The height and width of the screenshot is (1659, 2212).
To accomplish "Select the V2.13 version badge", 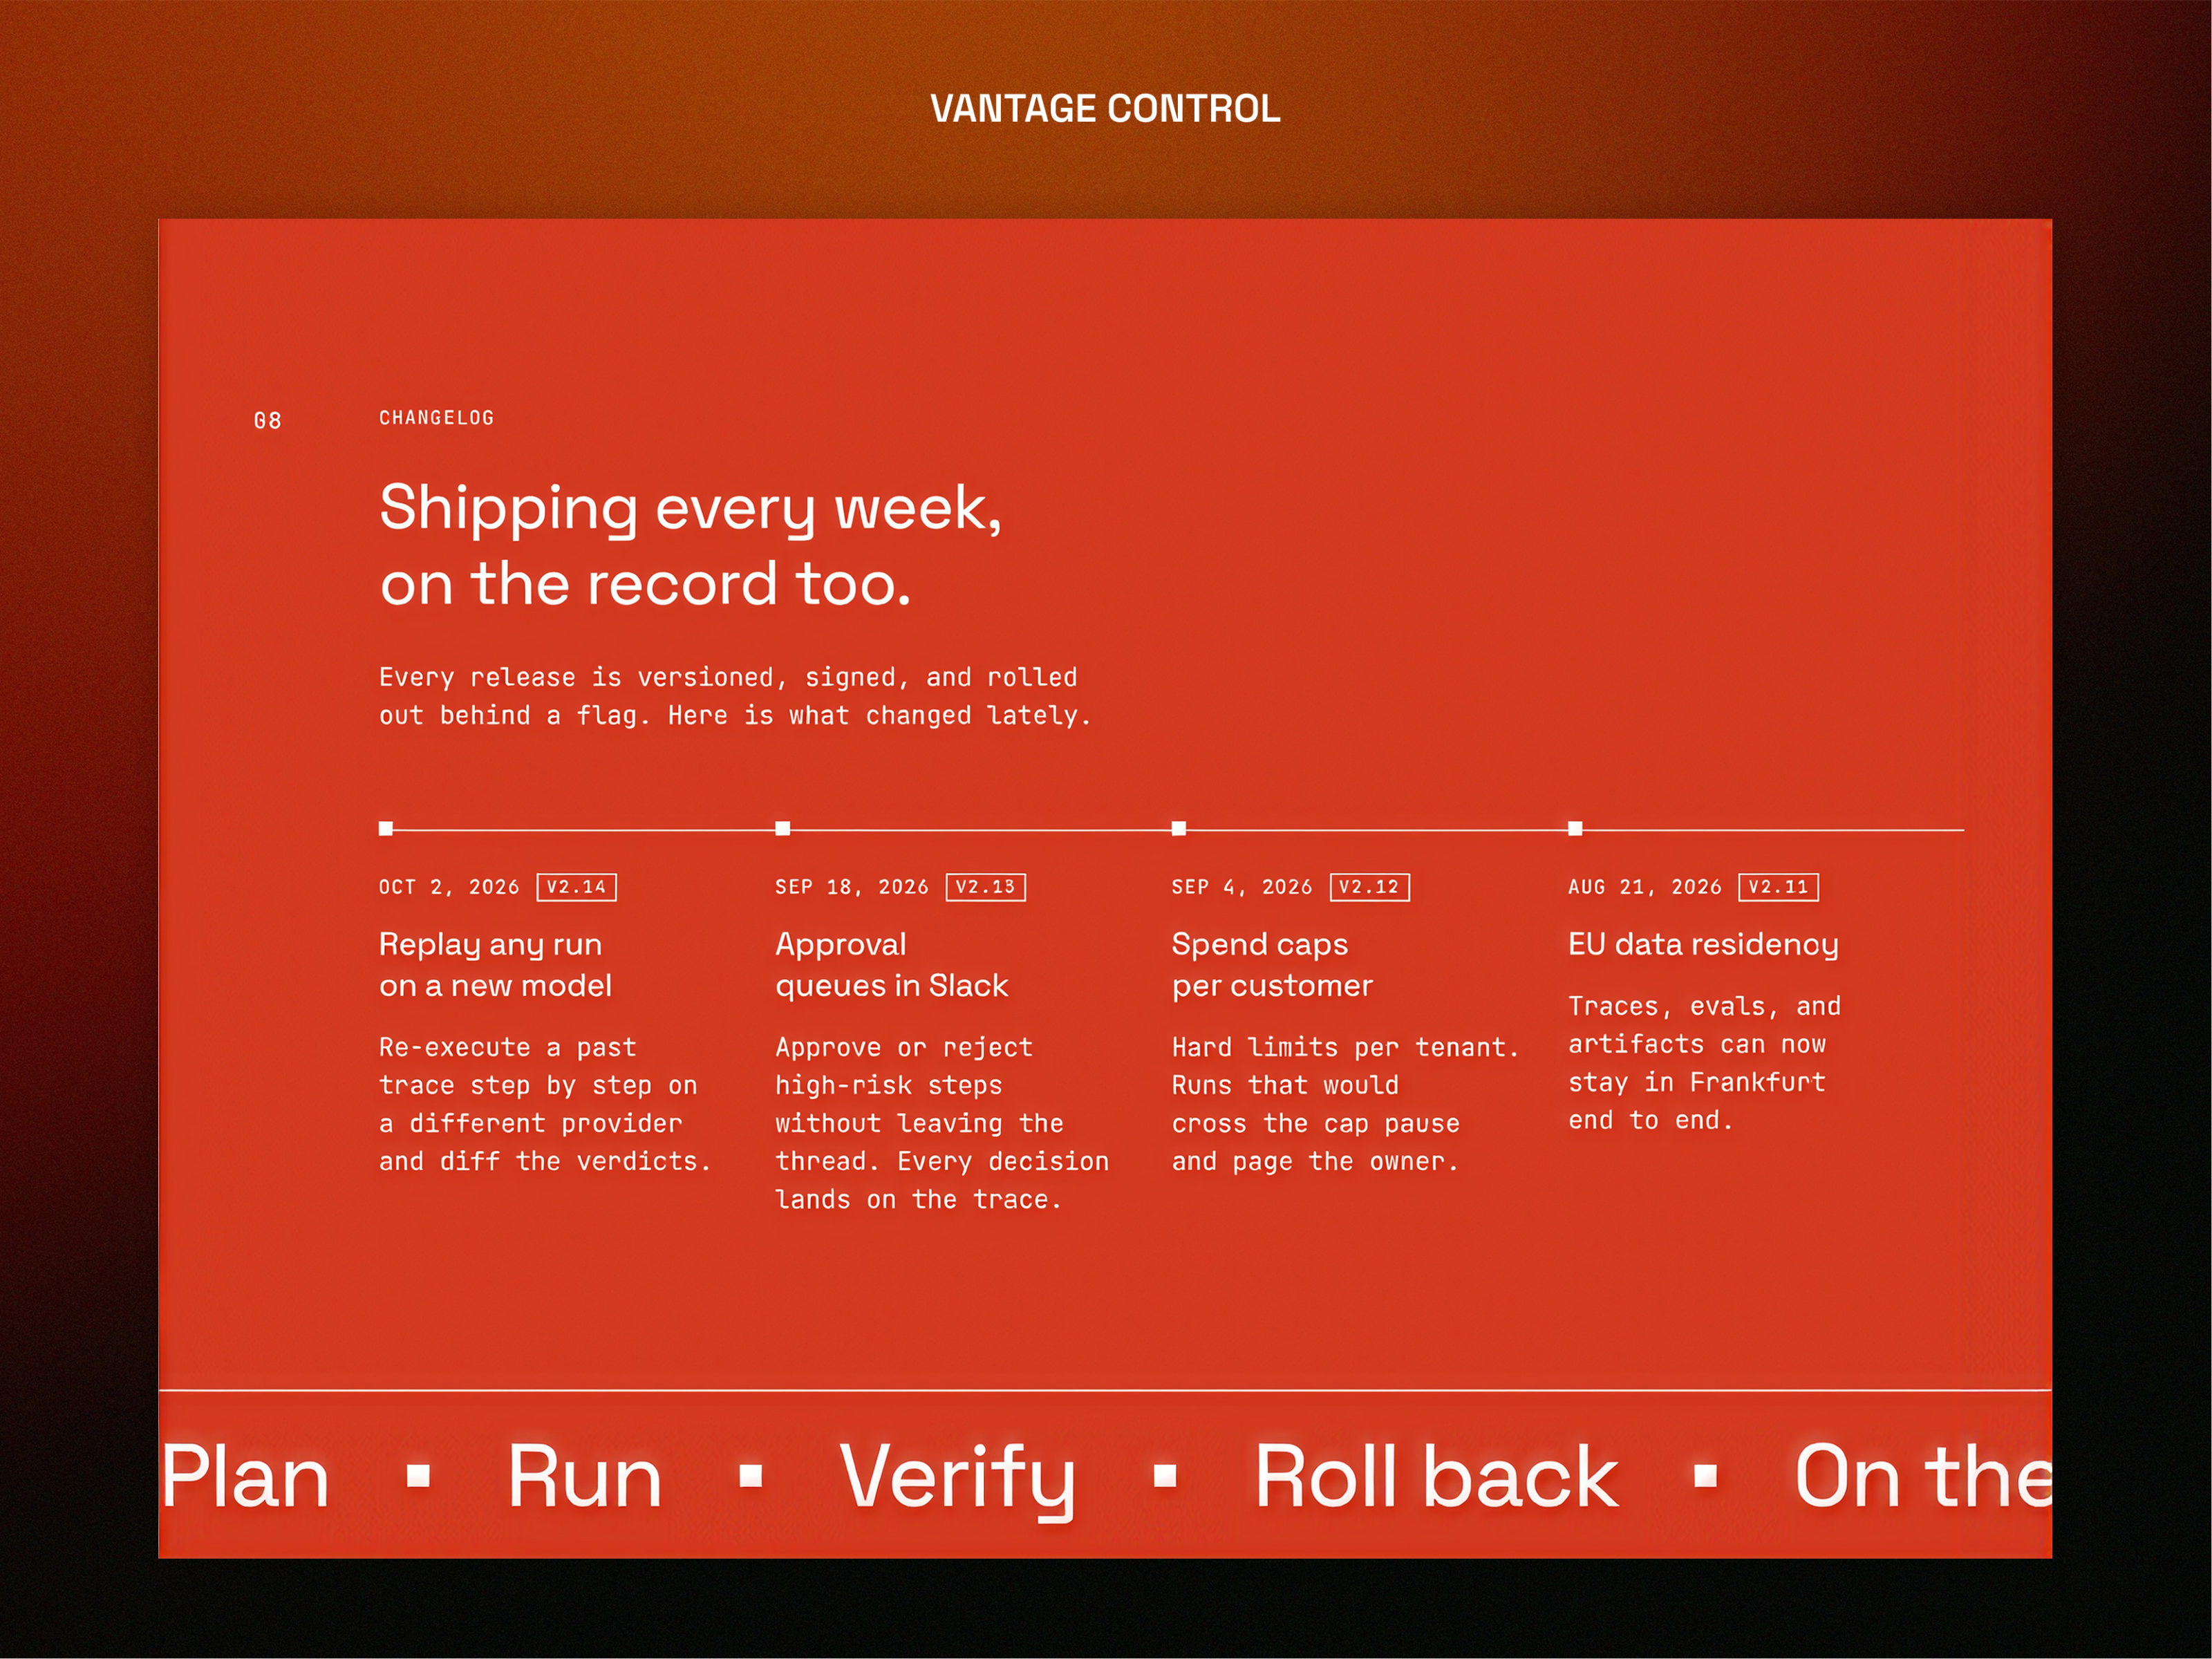I will click(x=986, y=887).
